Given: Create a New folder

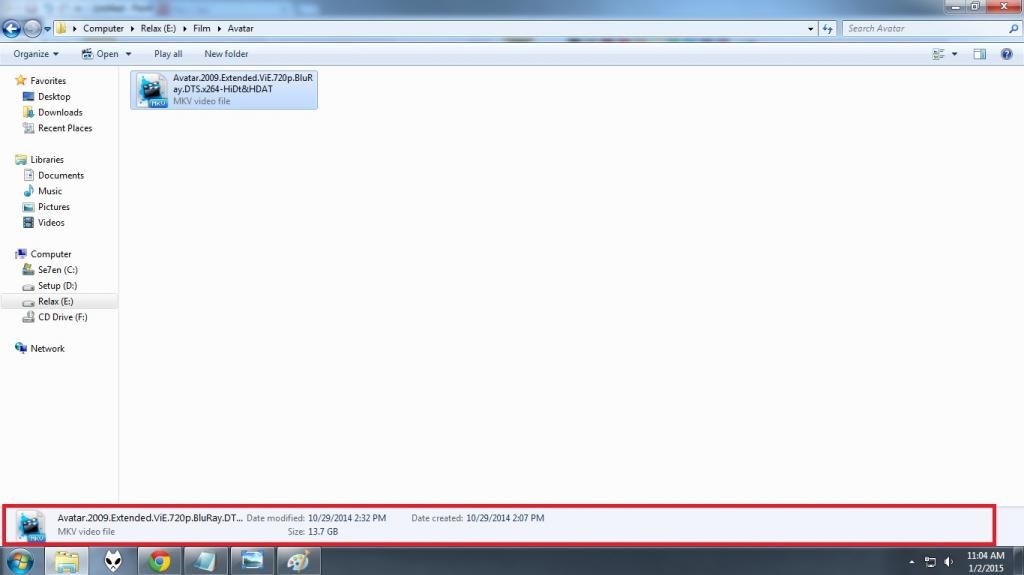Looking at the screenshot, I should click(226, 54).
